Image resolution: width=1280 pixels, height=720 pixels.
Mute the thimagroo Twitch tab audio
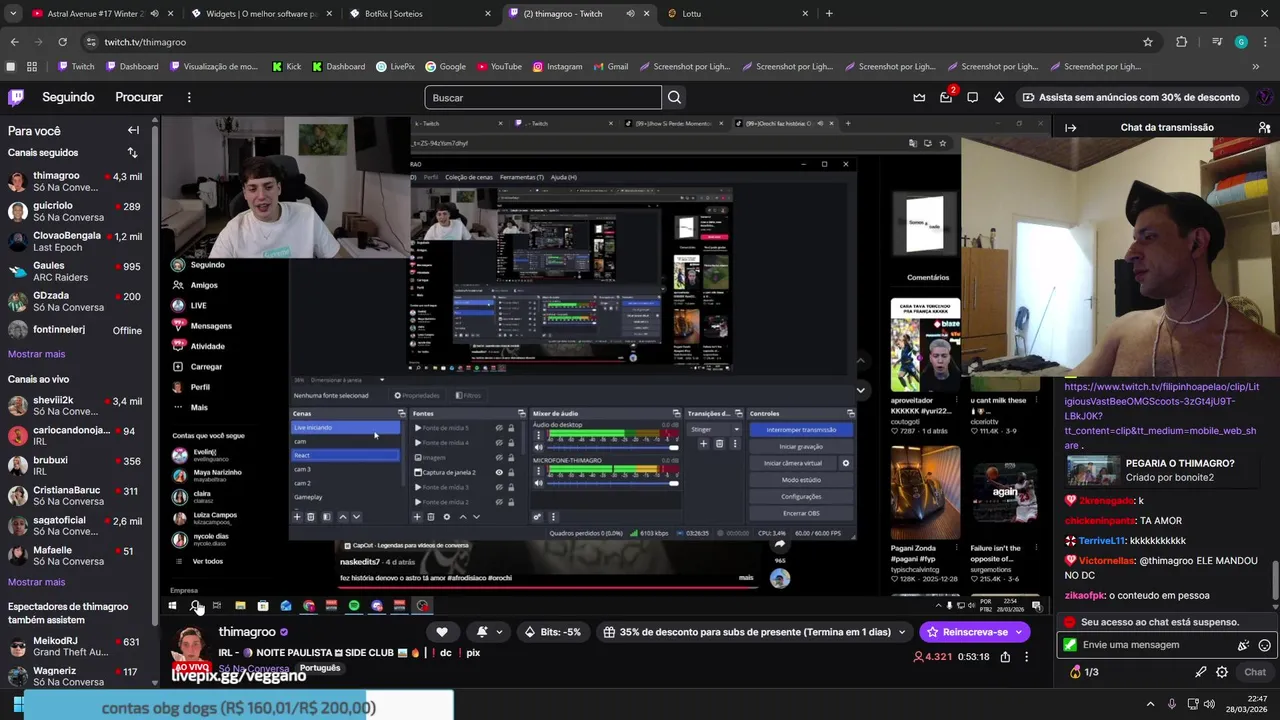630,14
